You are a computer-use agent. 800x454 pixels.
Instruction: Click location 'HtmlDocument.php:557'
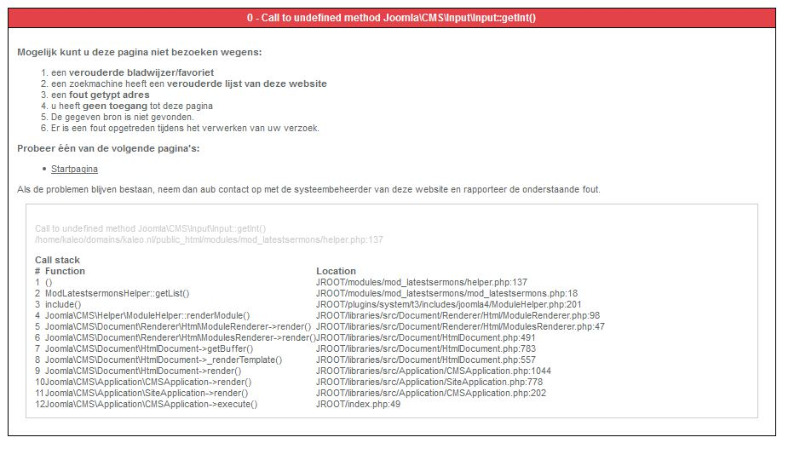tap(426, 360)
